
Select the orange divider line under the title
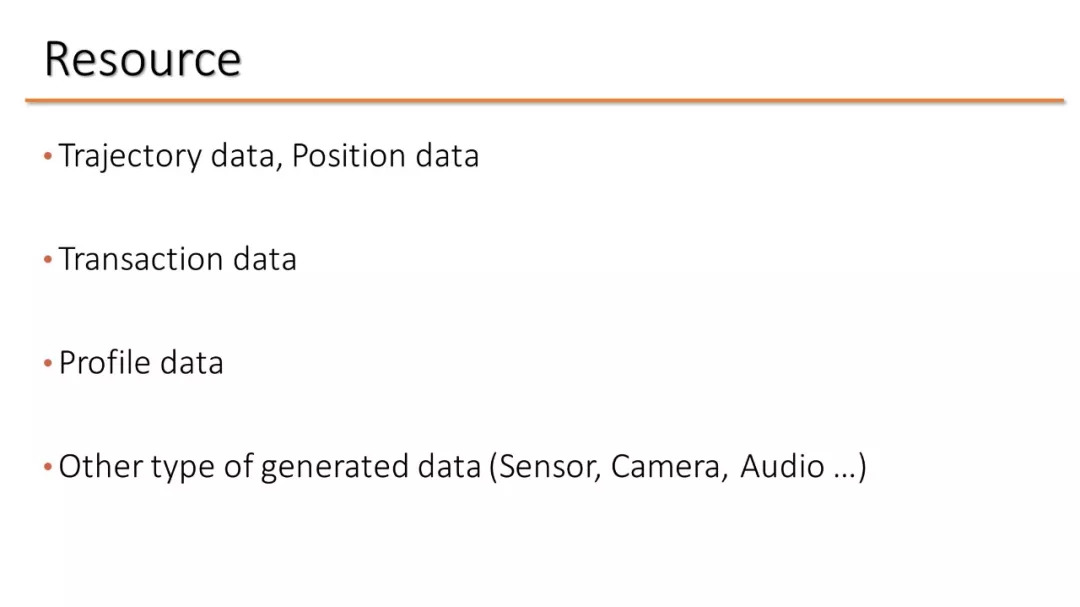[545, 101]
